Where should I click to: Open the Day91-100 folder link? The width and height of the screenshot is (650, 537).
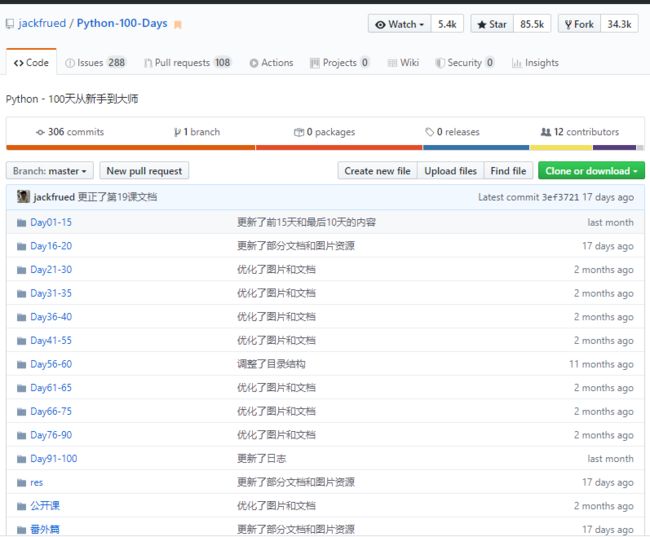(53, 459)
